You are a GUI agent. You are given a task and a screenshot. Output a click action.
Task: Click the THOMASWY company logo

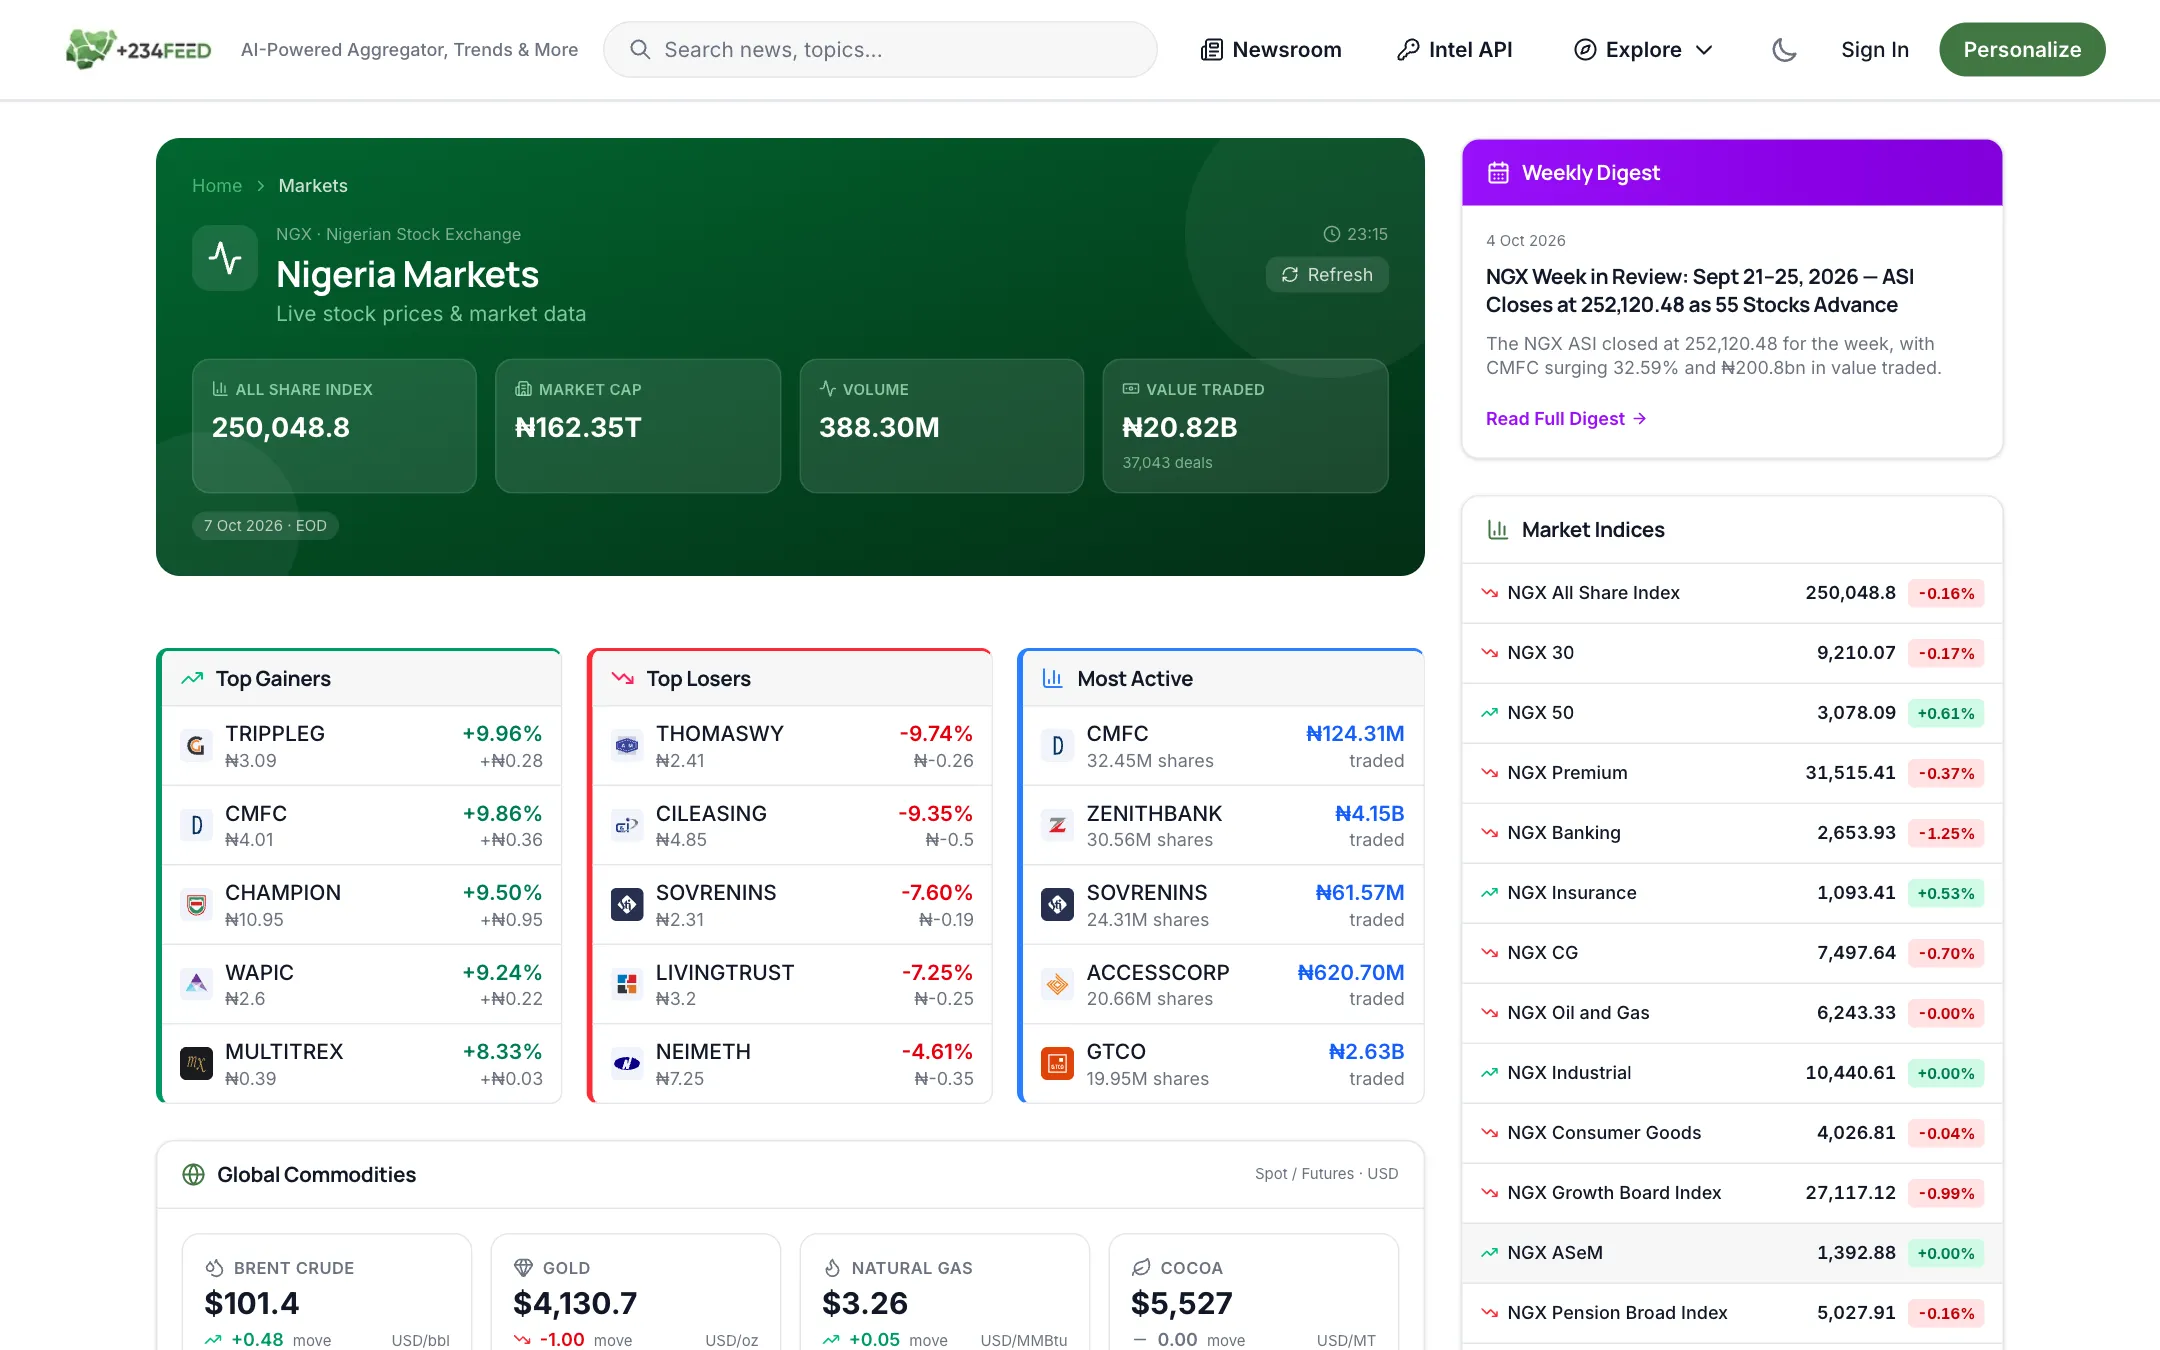pyautogui.click(x=627, y=746)
